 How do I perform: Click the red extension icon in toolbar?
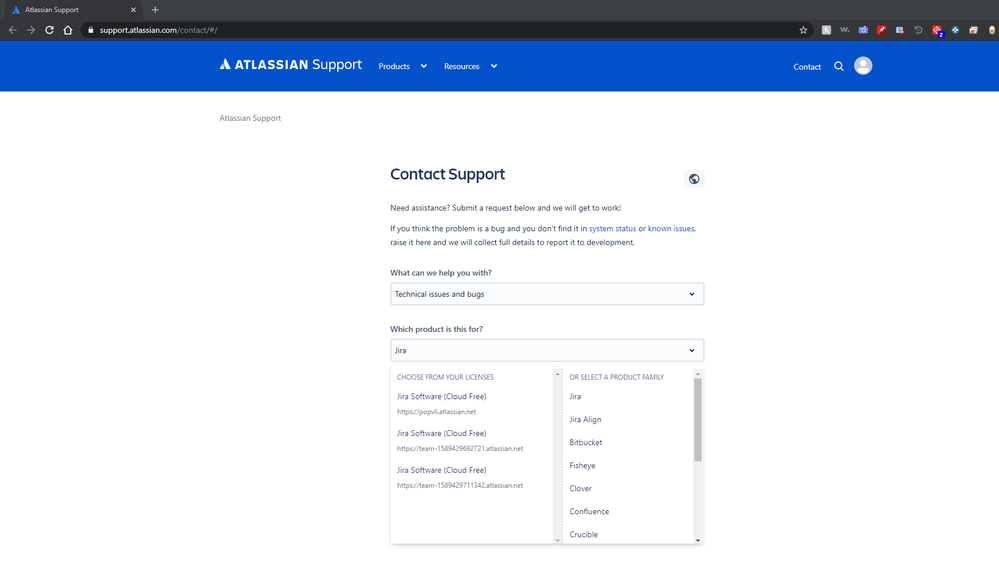881,30
